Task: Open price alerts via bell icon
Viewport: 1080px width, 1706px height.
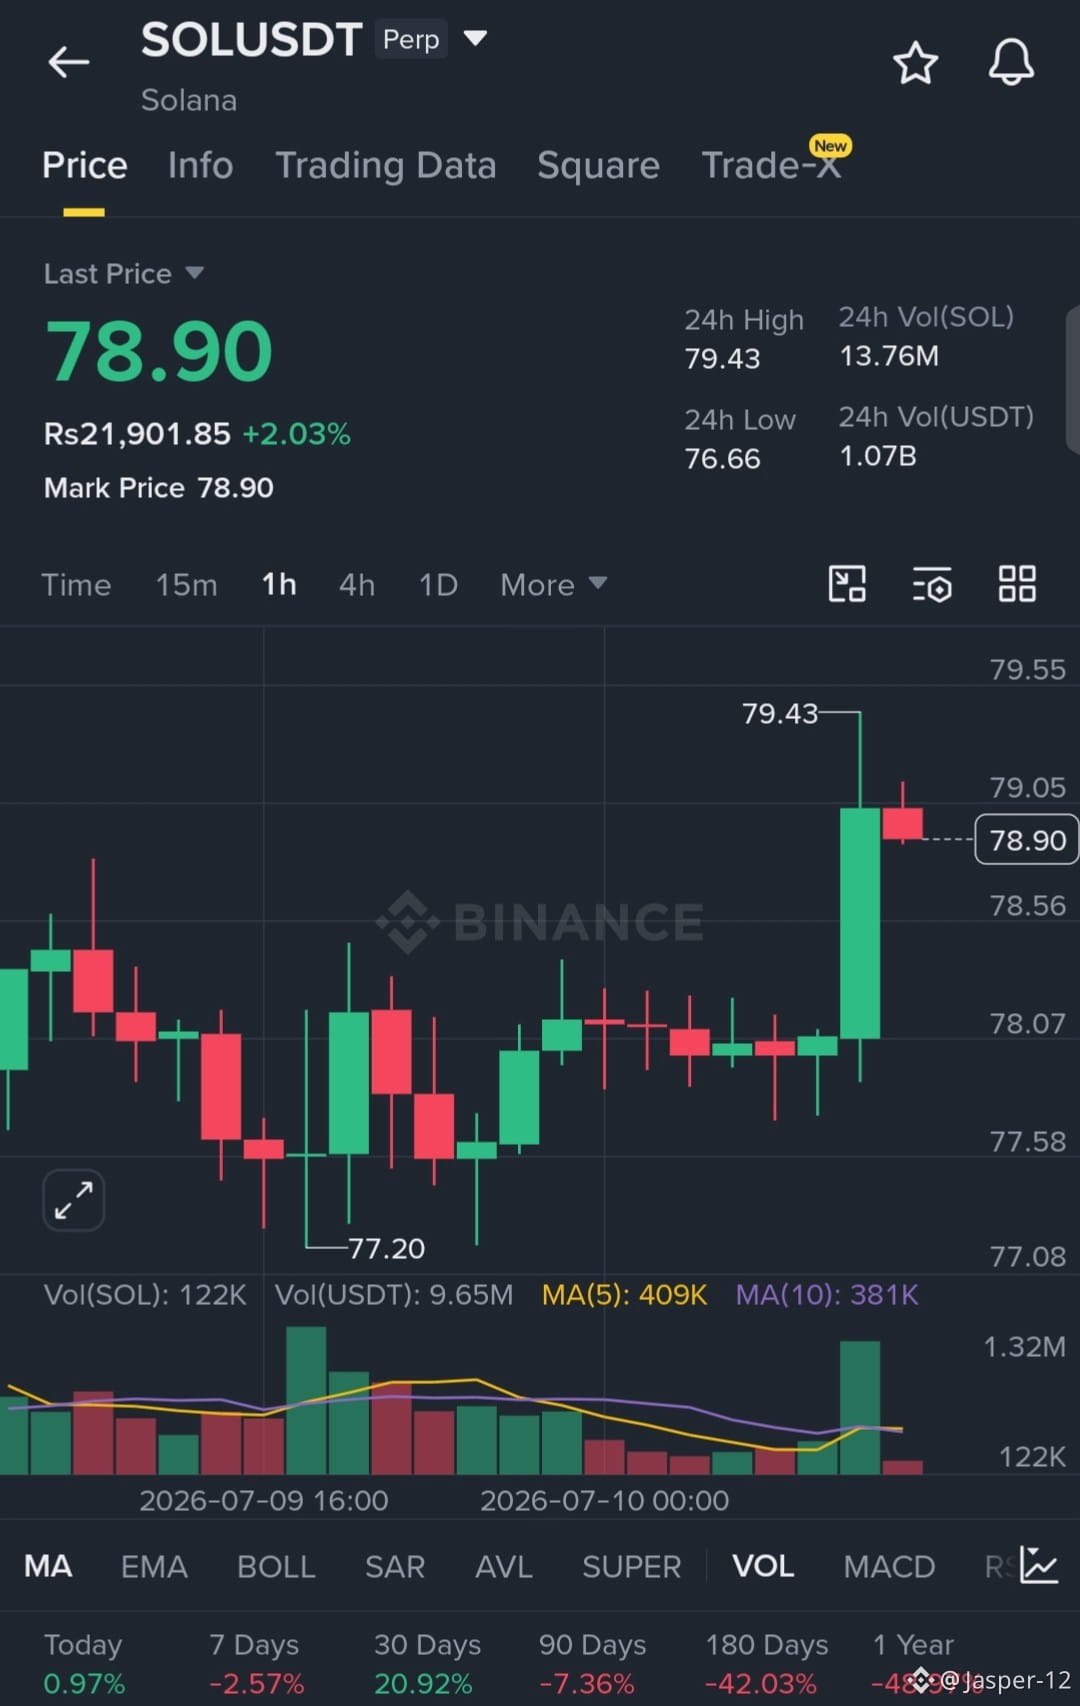Action: click(x=1011, y=62)
